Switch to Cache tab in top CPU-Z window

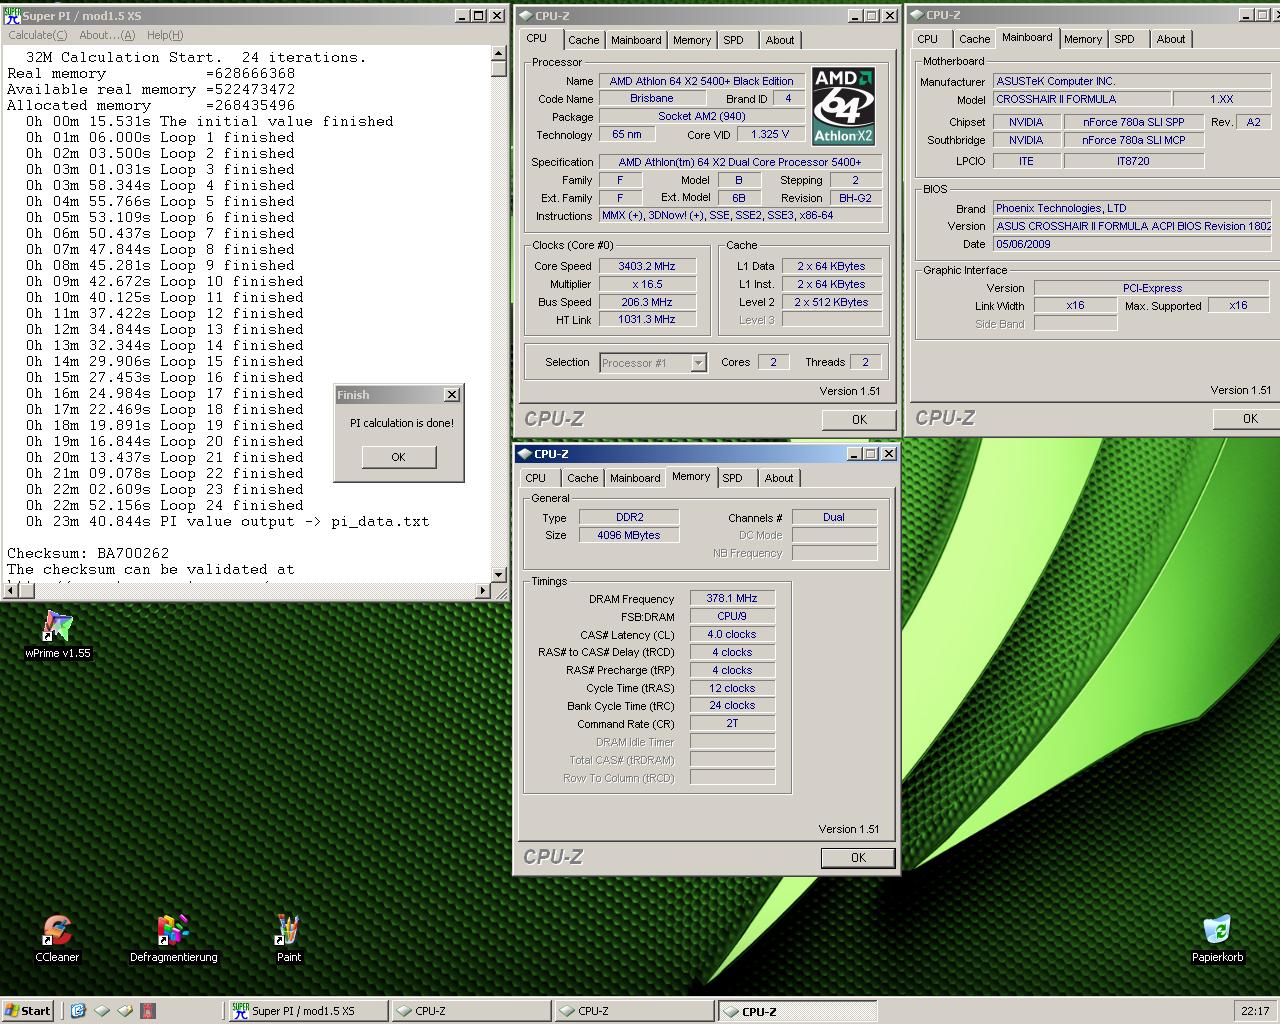pos(583,40)
